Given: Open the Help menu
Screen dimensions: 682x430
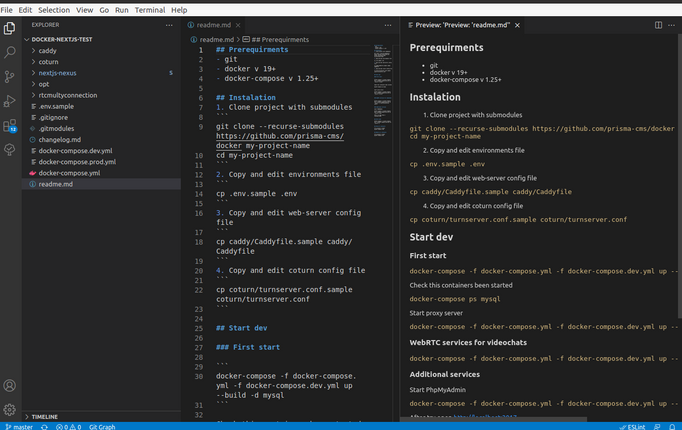Looking at the screenshot, I should click(x=179, y=10).
